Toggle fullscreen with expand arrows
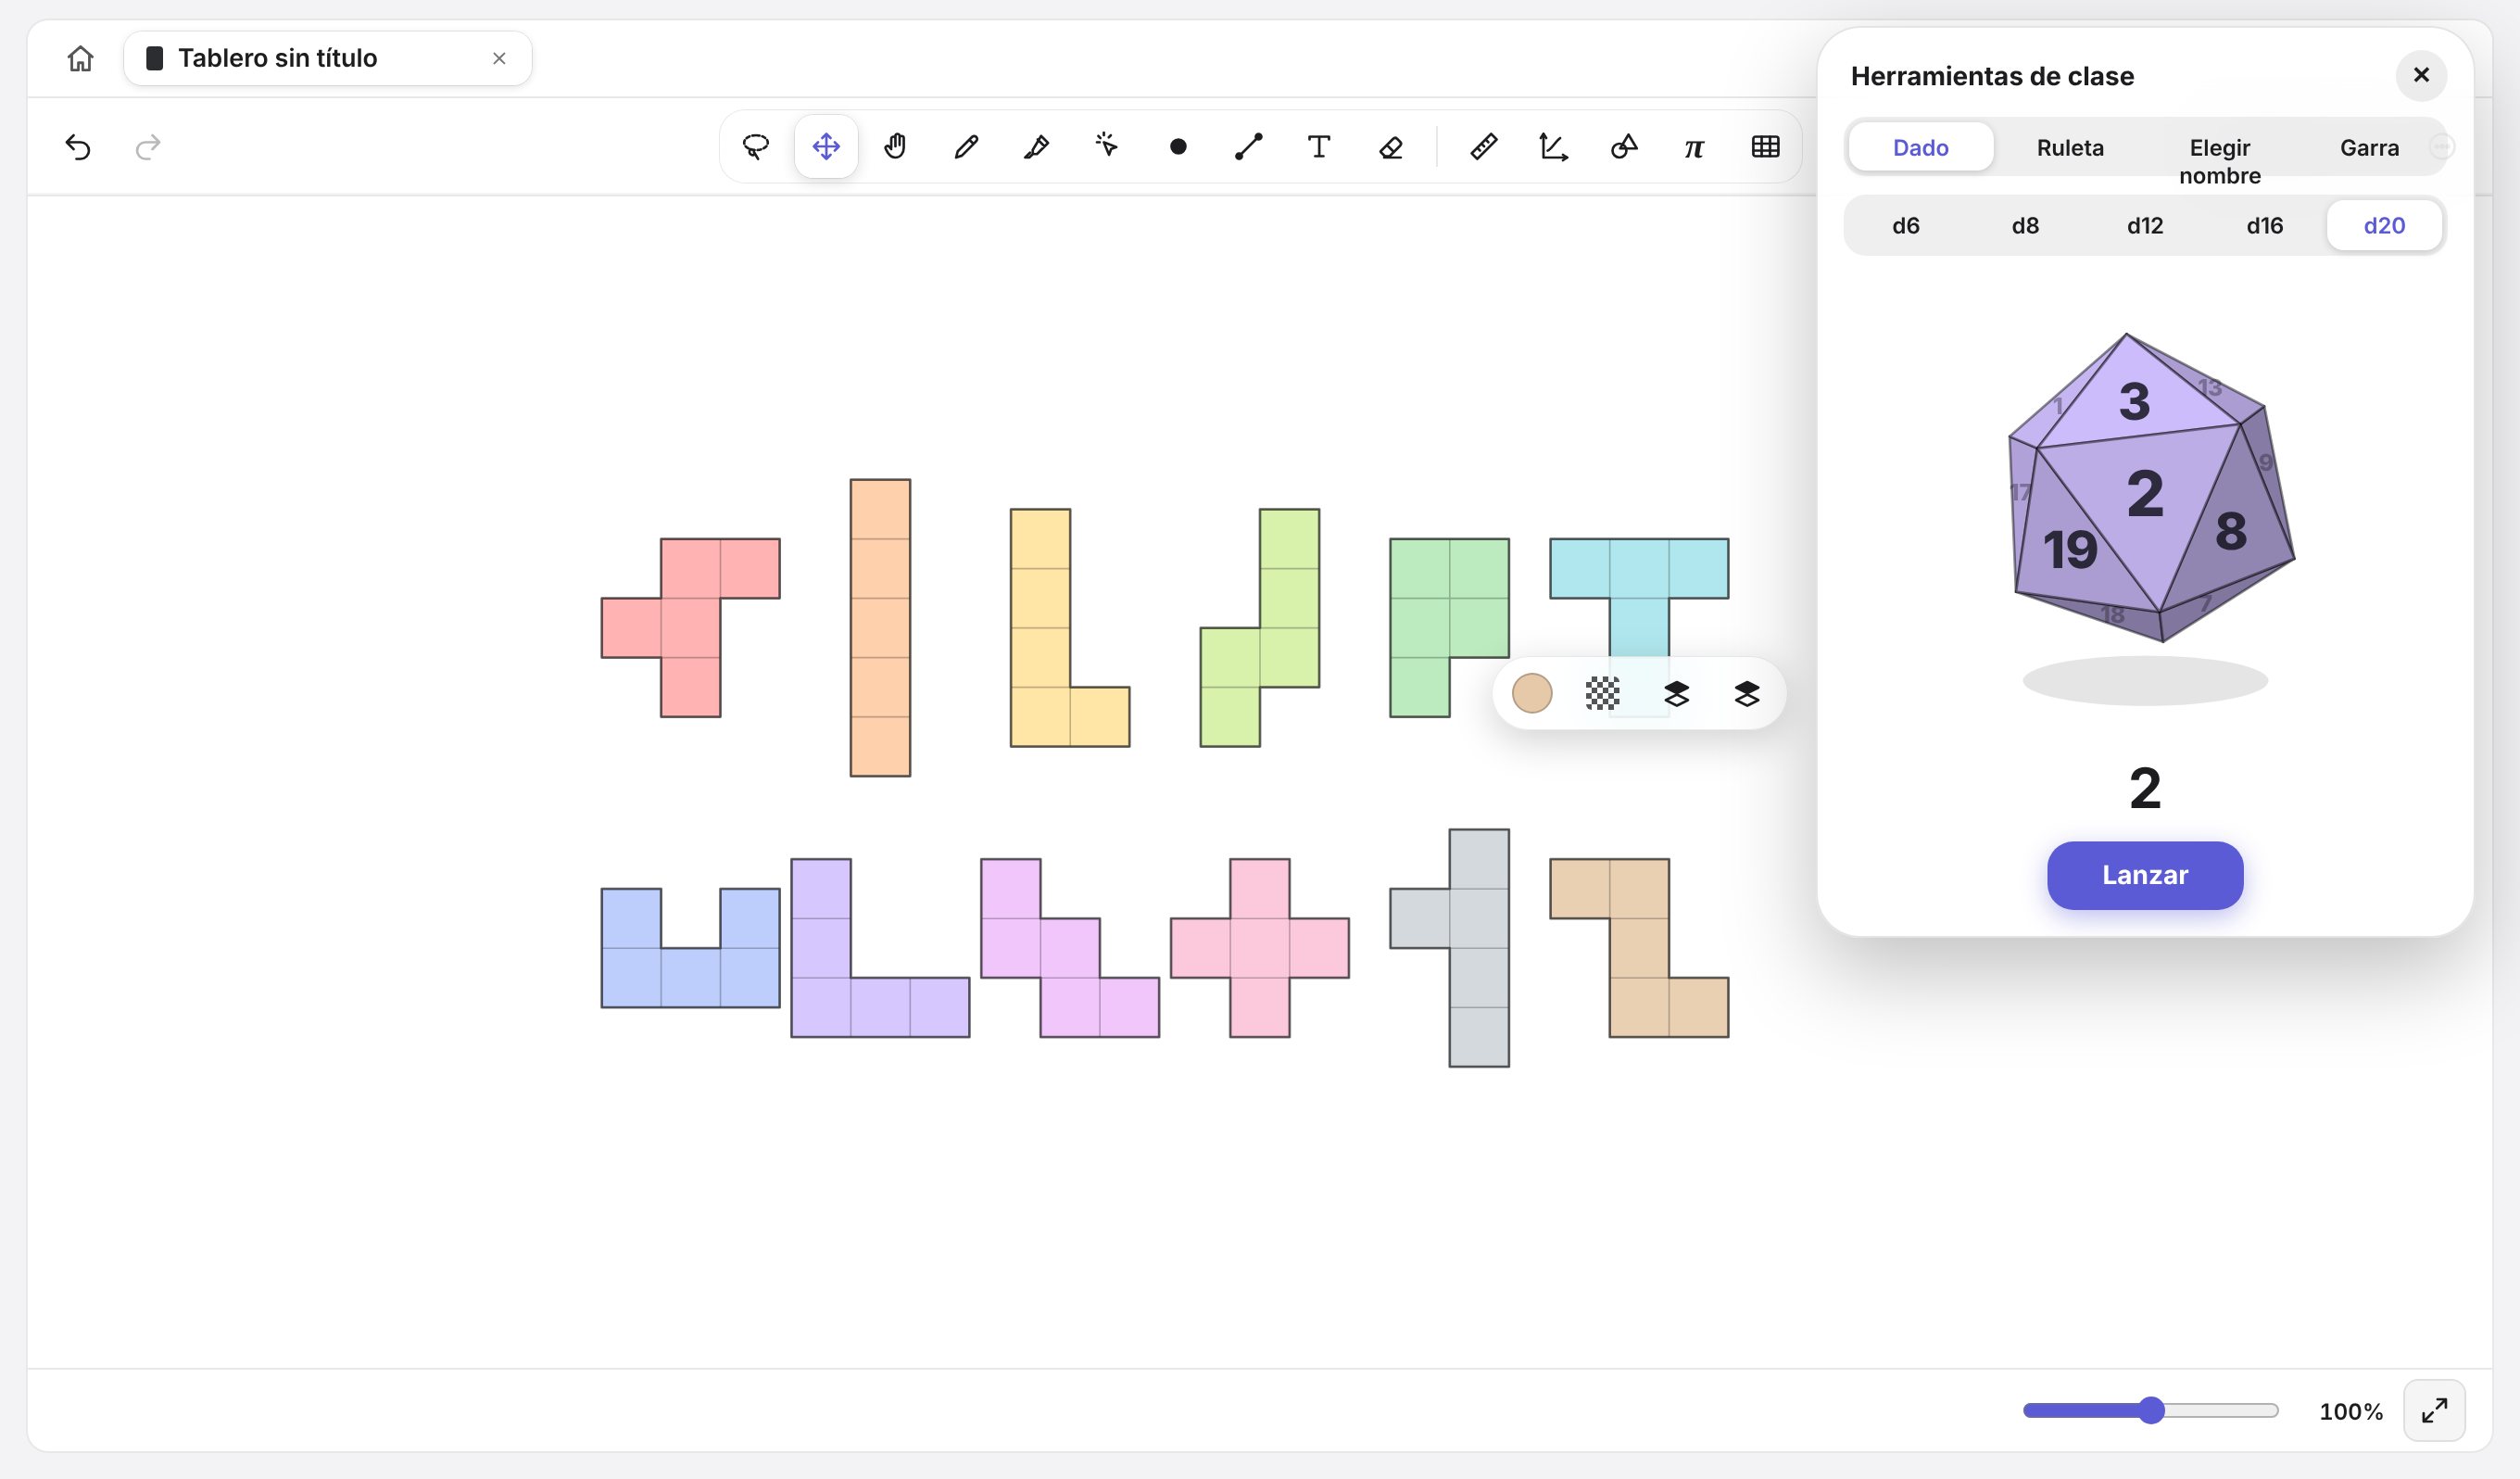2520x1479 pixels. tap(2434, 1411)
